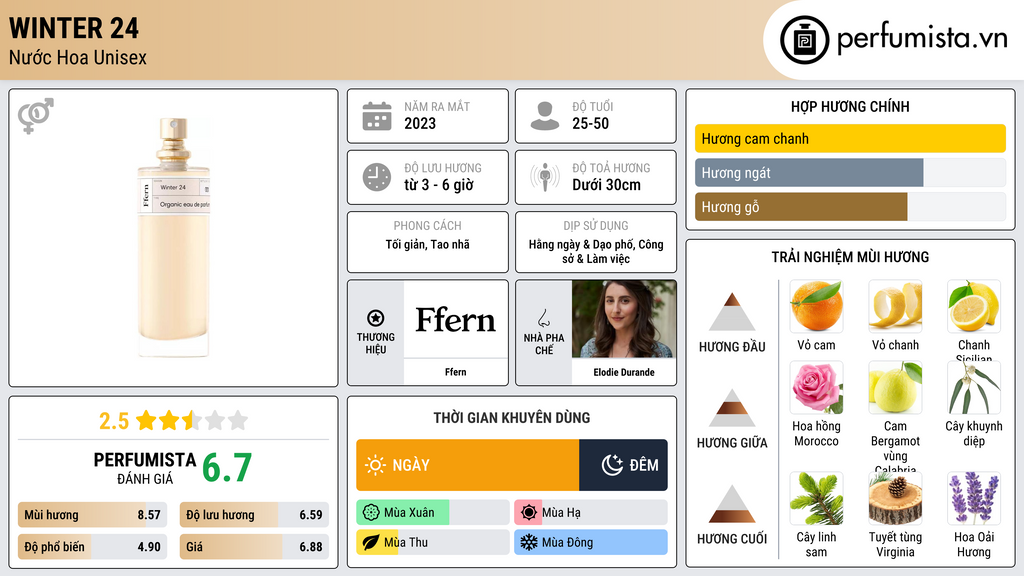Select the Cây khuynh diệp eucalyptus image
This screenshot has height=576, width=1024.
(974, 388)
